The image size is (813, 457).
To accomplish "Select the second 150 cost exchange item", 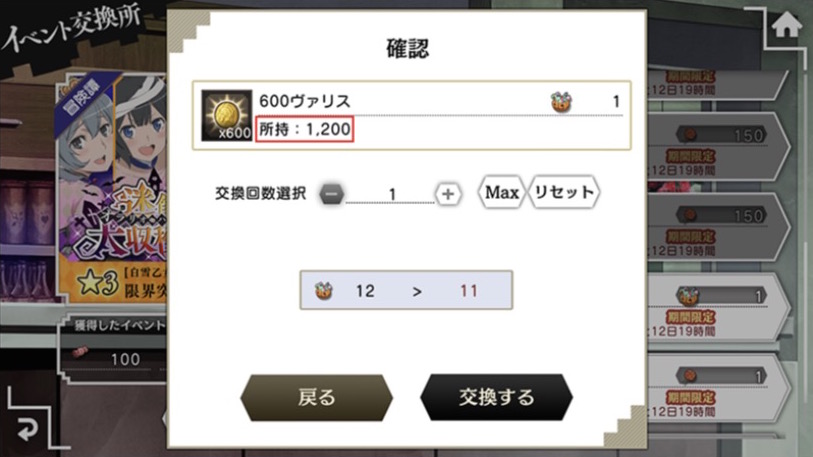I will coord(718,227).
